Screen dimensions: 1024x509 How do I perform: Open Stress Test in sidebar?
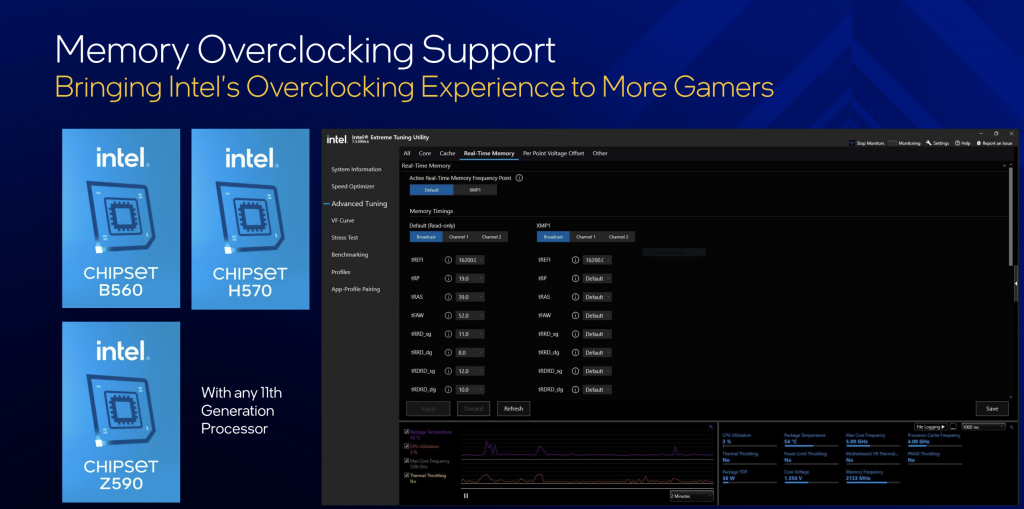pos(345,238)
